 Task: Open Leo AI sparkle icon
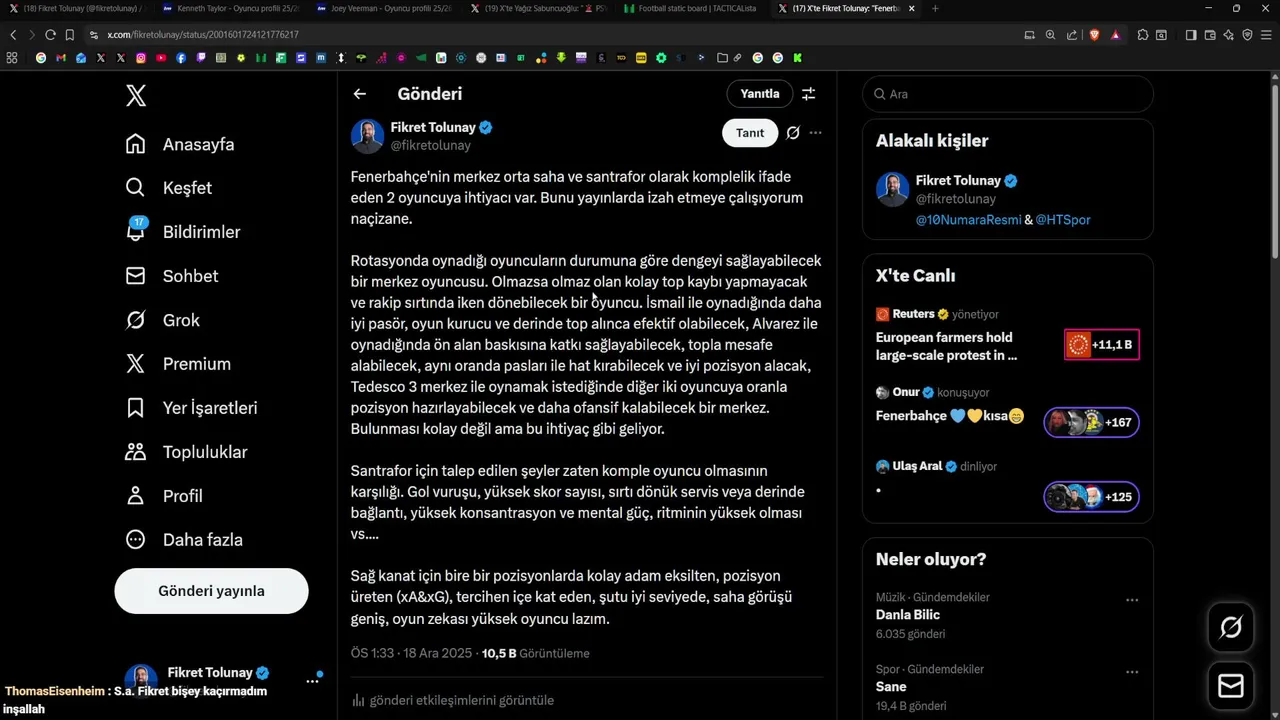coord(1228,34)
